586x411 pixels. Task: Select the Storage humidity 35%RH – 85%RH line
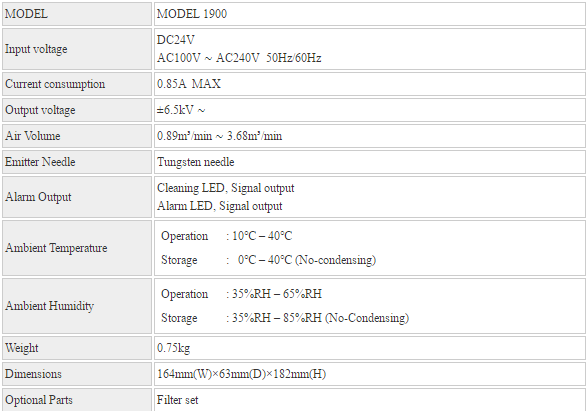tap(285, 318)
